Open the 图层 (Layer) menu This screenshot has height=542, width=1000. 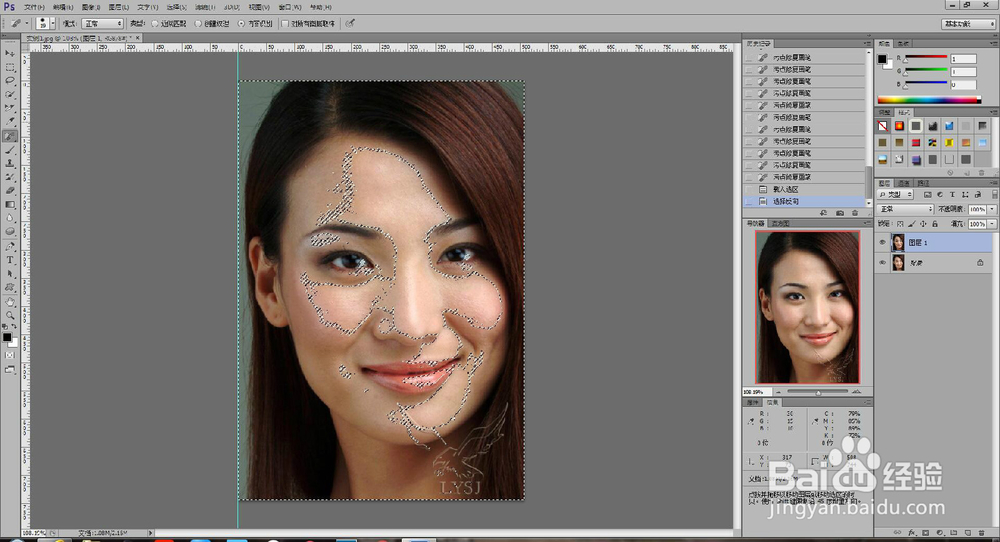point(119,7)
